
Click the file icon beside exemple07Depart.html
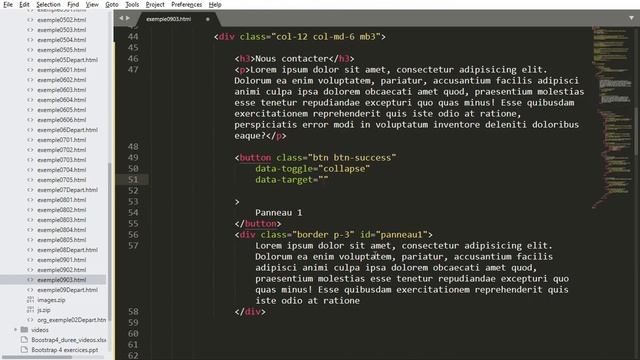[x=30, y=190]
